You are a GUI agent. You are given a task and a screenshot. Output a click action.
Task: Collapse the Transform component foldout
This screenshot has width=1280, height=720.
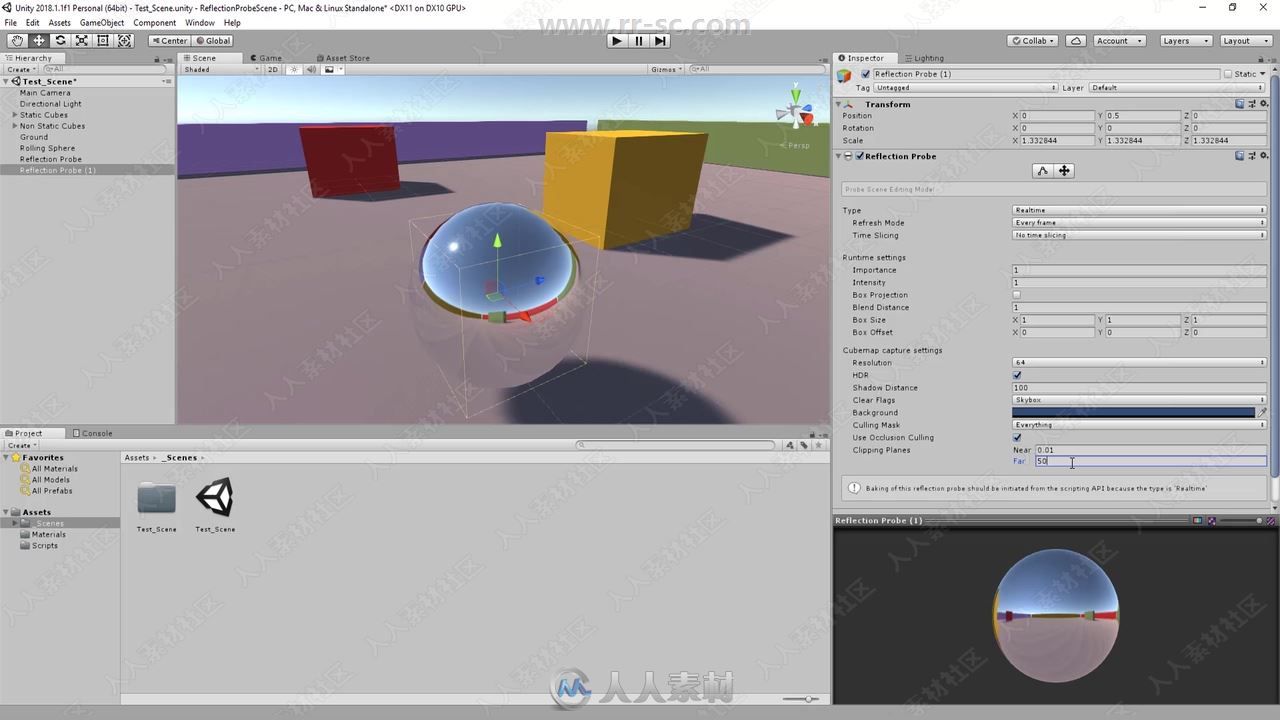[839, 104]
